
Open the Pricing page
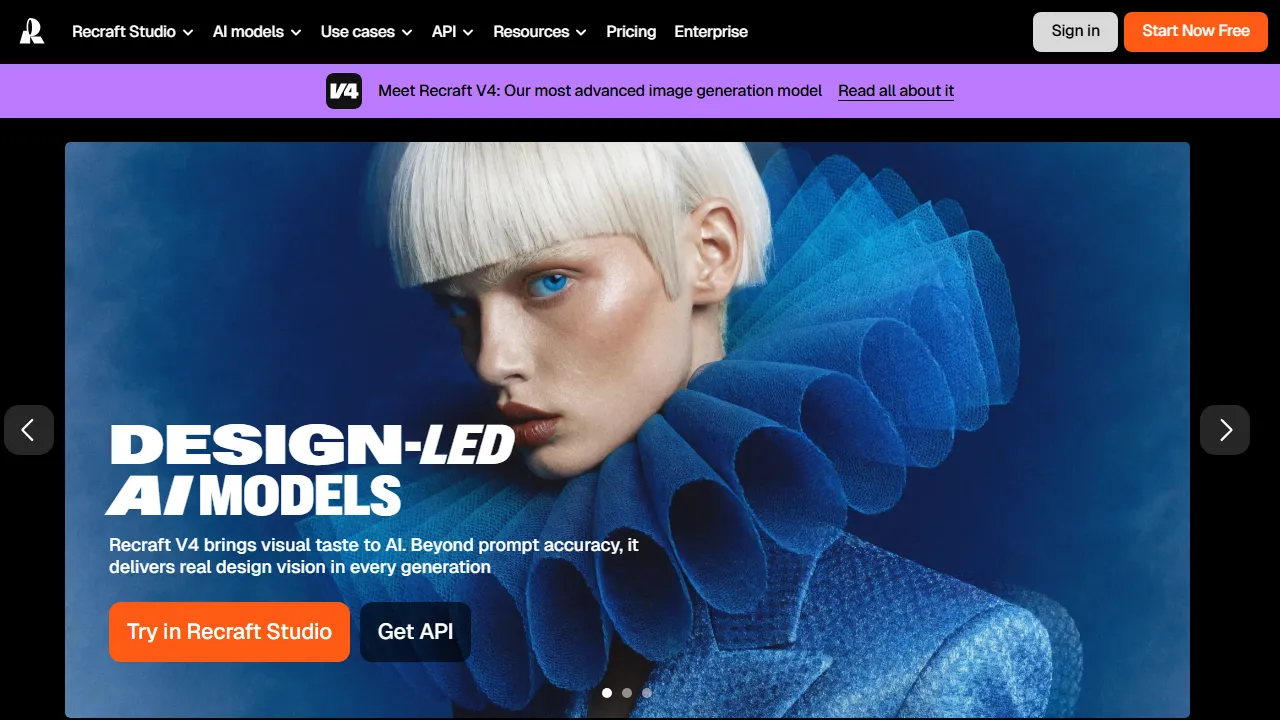coord(631,32)
